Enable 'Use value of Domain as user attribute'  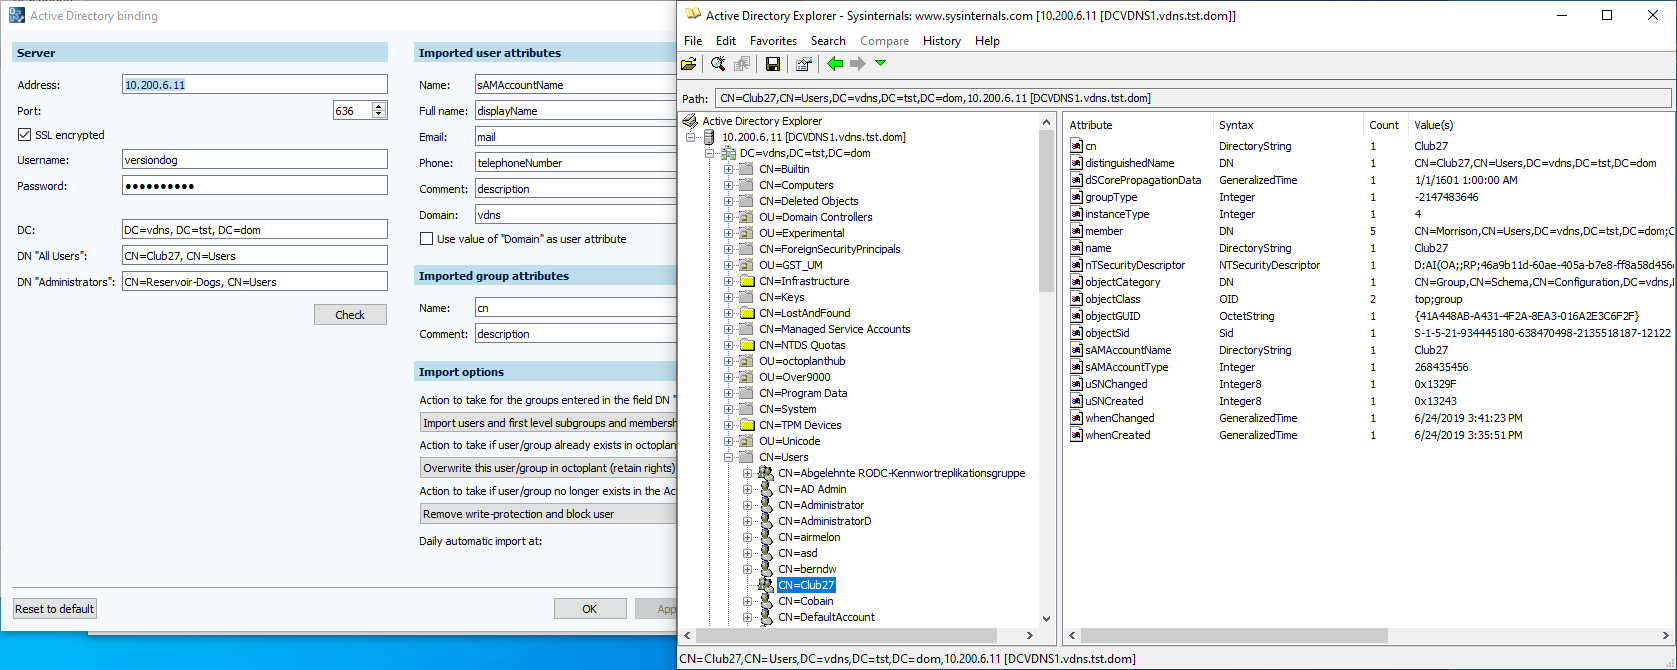[x=427, y=239]
